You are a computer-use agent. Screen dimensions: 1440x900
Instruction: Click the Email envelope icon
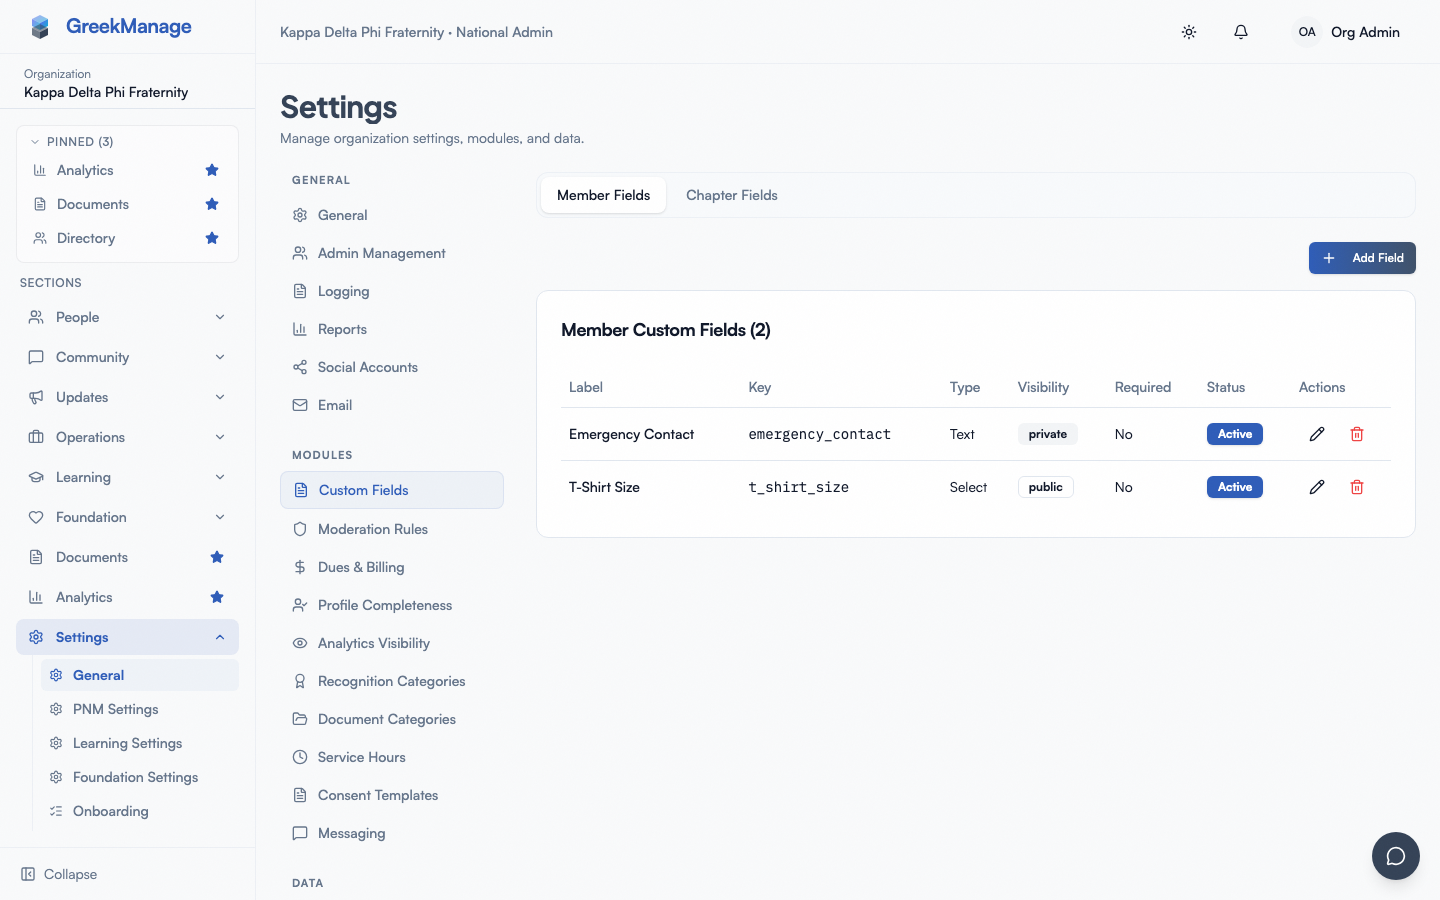point(300,405)
